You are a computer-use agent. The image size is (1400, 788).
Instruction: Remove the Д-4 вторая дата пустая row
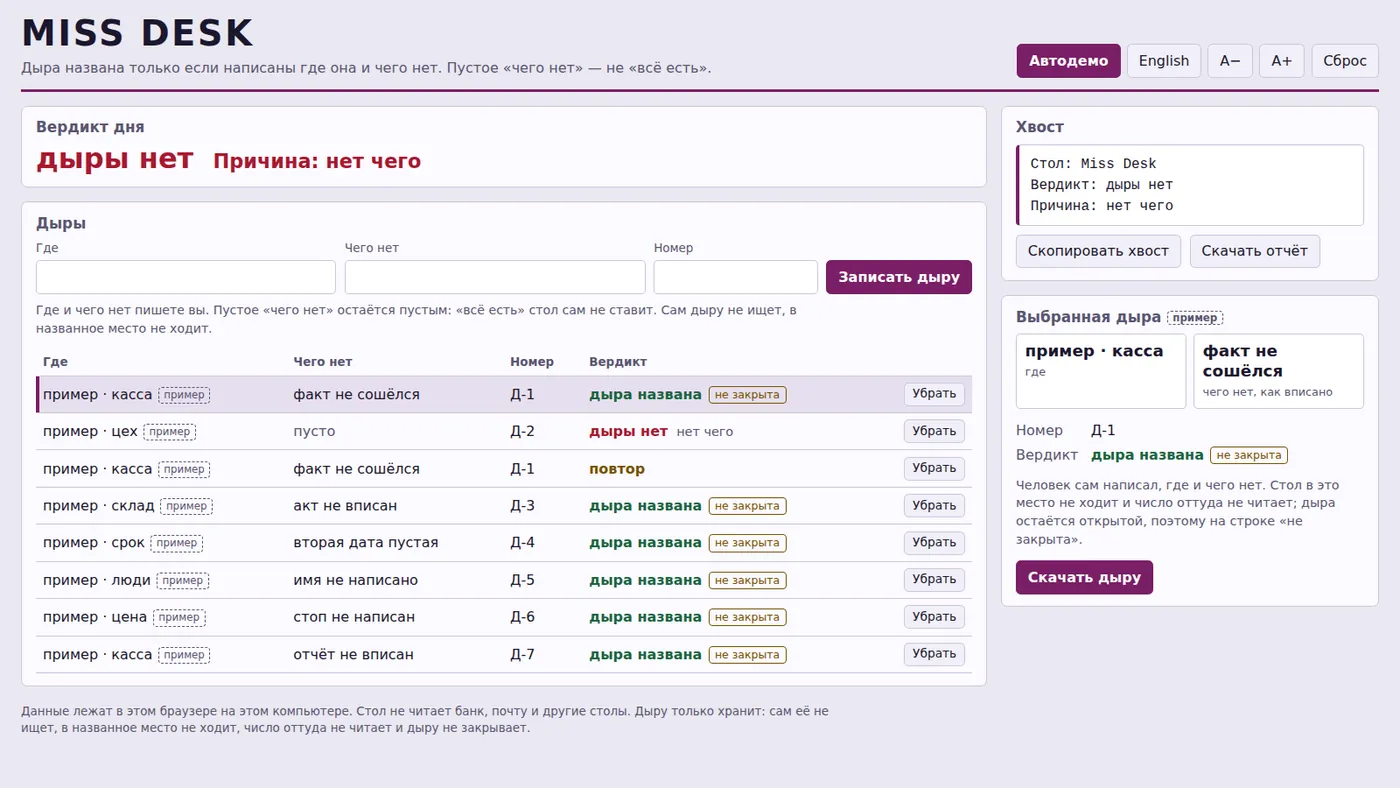tap(934, 543)
